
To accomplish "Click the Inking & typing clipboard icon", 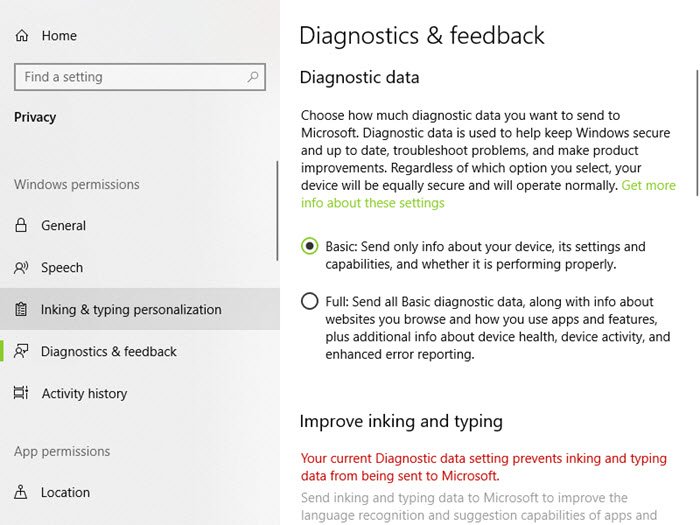I will pos(21,310).
